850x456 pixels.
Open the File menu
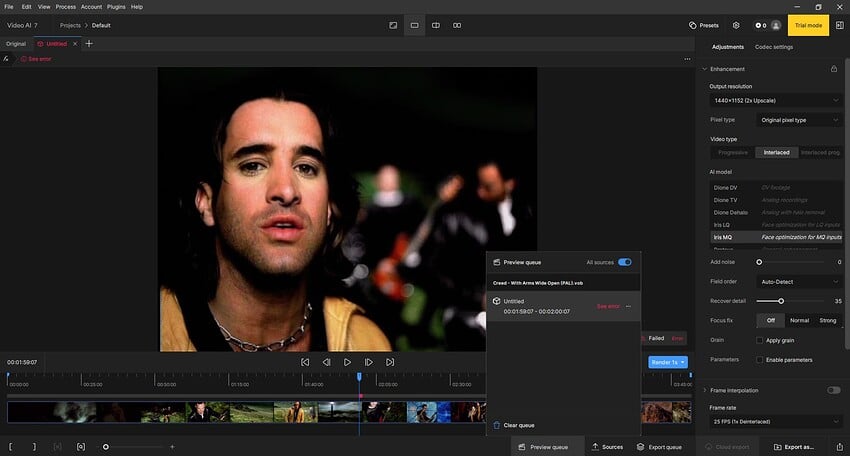coord(9,7)
